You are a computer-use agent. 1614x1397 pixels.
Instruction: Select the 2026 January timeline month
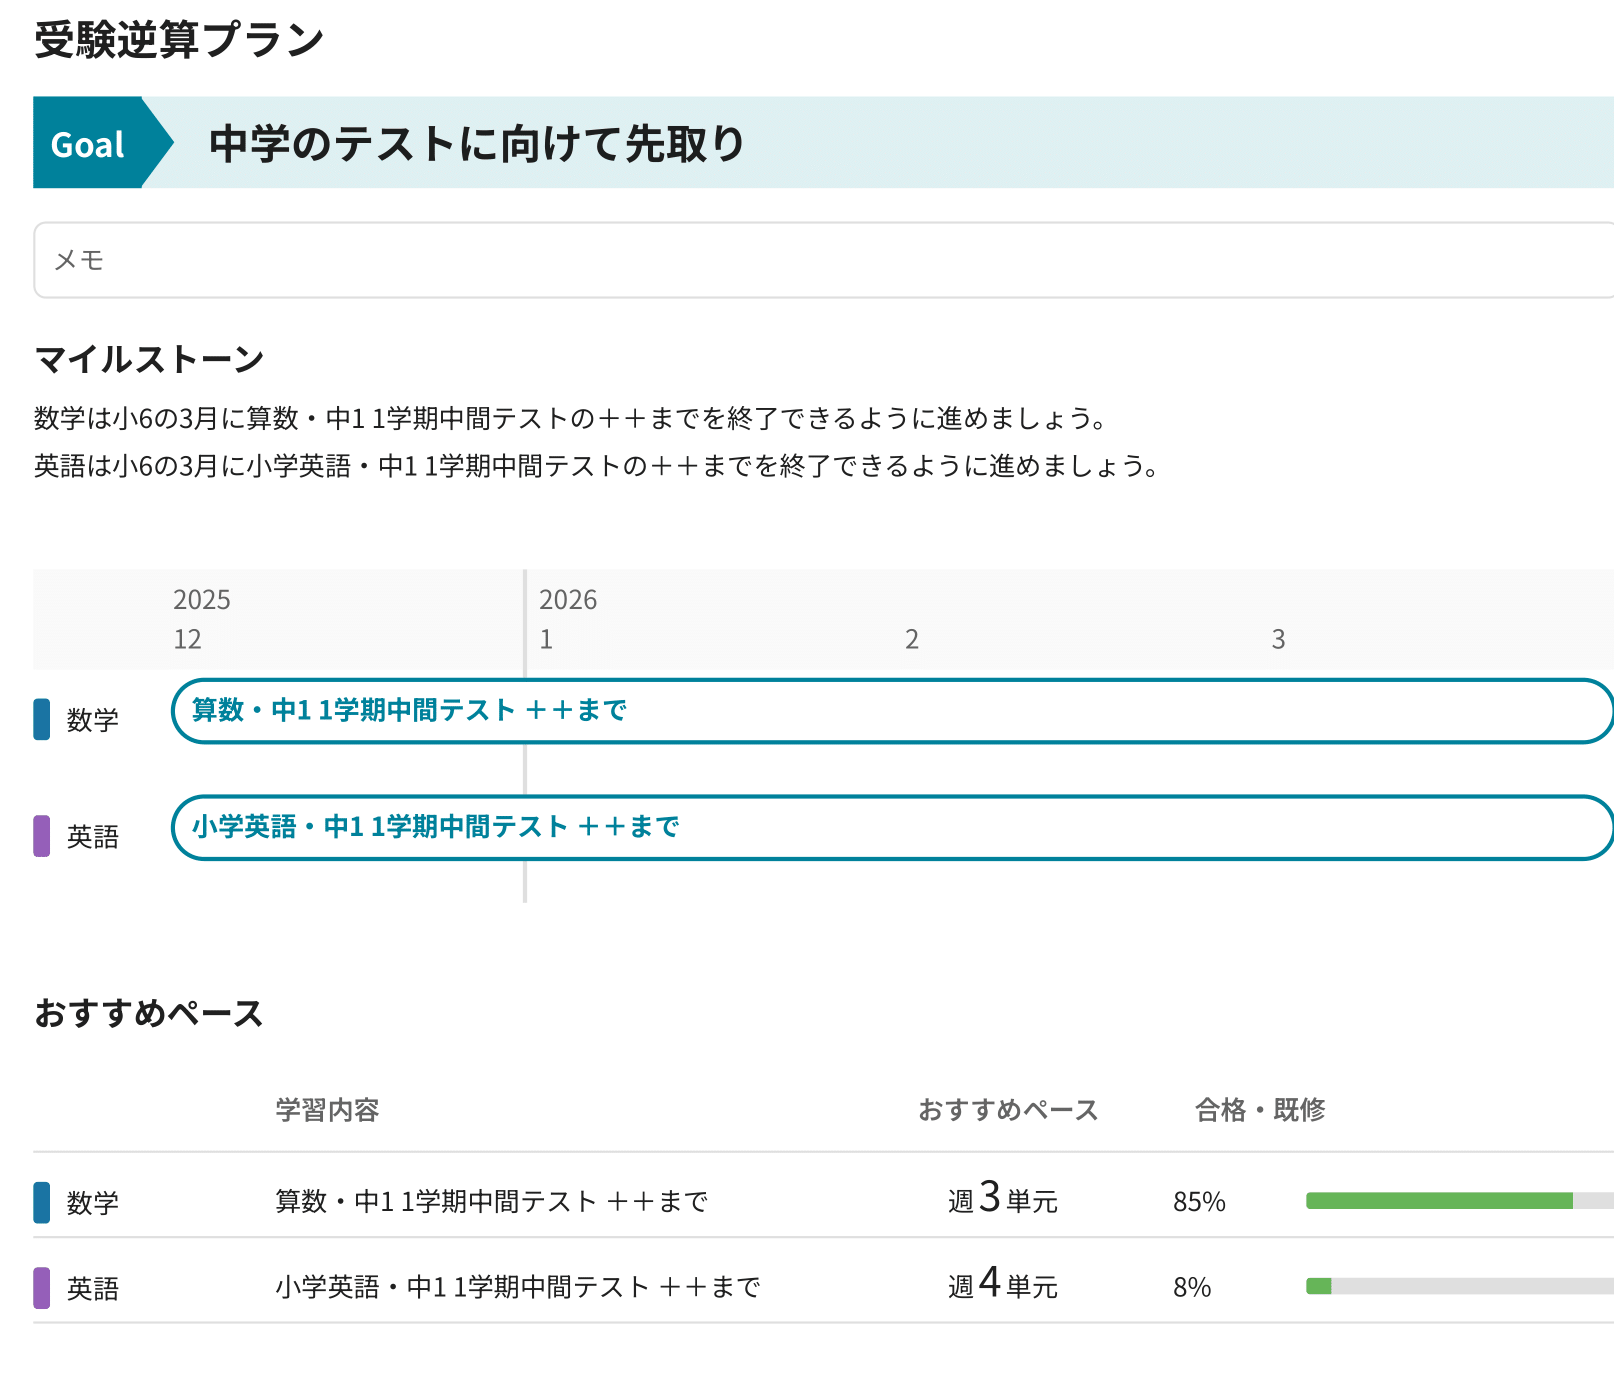click(546, 639)
